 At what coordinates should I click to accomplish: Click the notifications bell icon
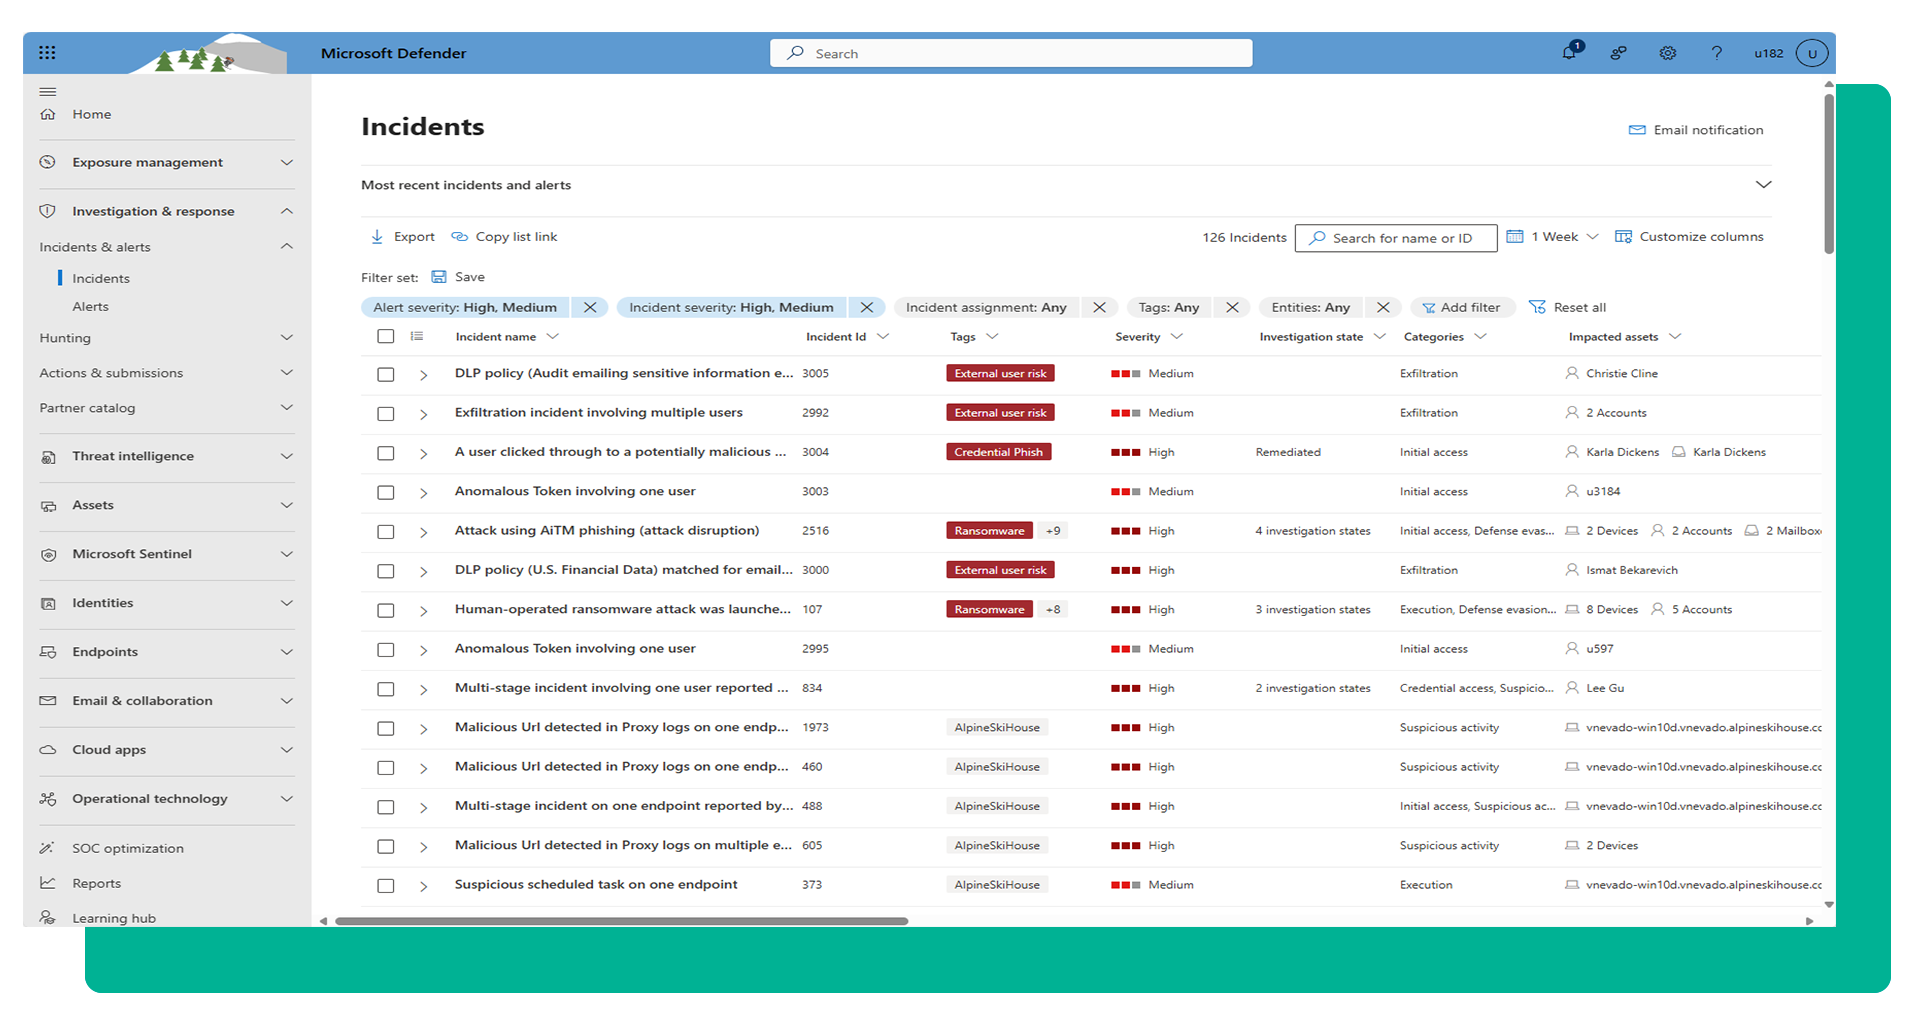(x=1568, y=53)
